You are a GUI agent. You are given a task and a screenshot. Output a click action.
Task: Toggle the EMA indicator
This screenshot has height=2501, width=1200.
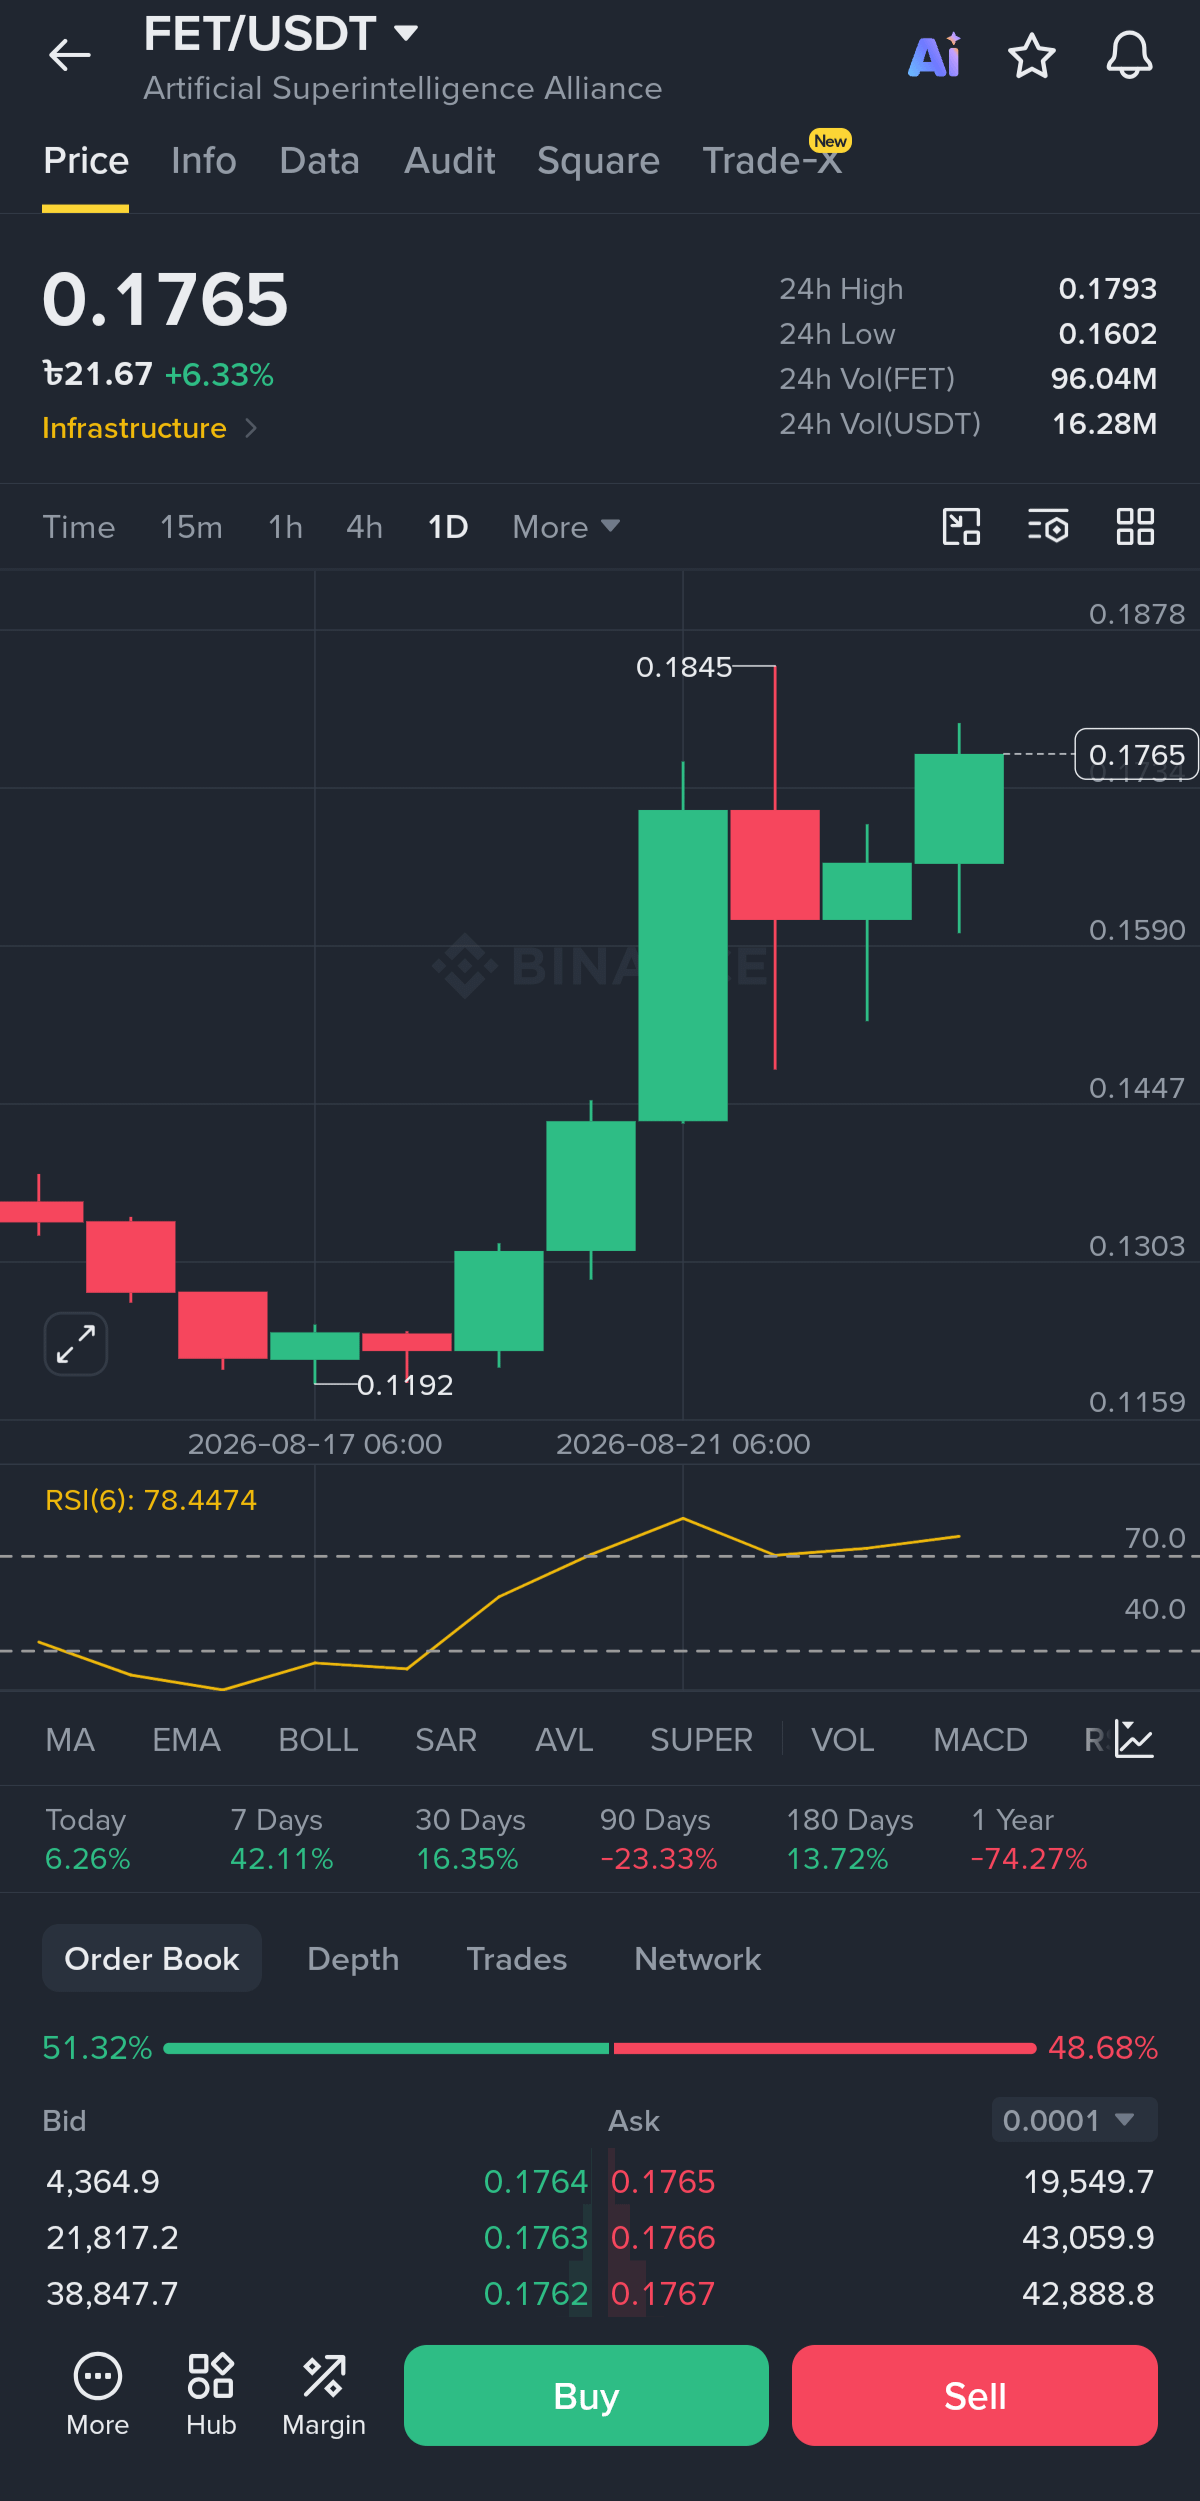pos(187,1740)
